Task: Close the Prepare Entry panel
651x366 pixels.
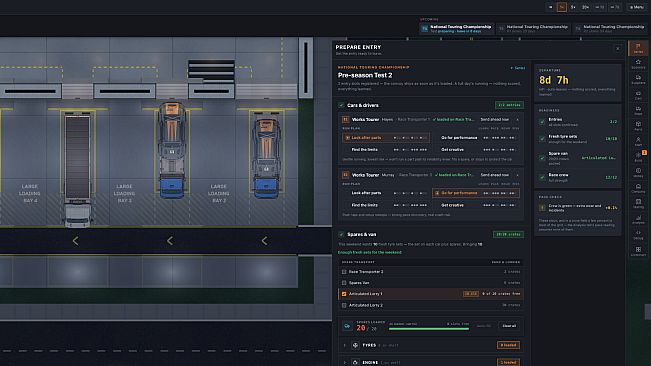Action: (618, 49)
